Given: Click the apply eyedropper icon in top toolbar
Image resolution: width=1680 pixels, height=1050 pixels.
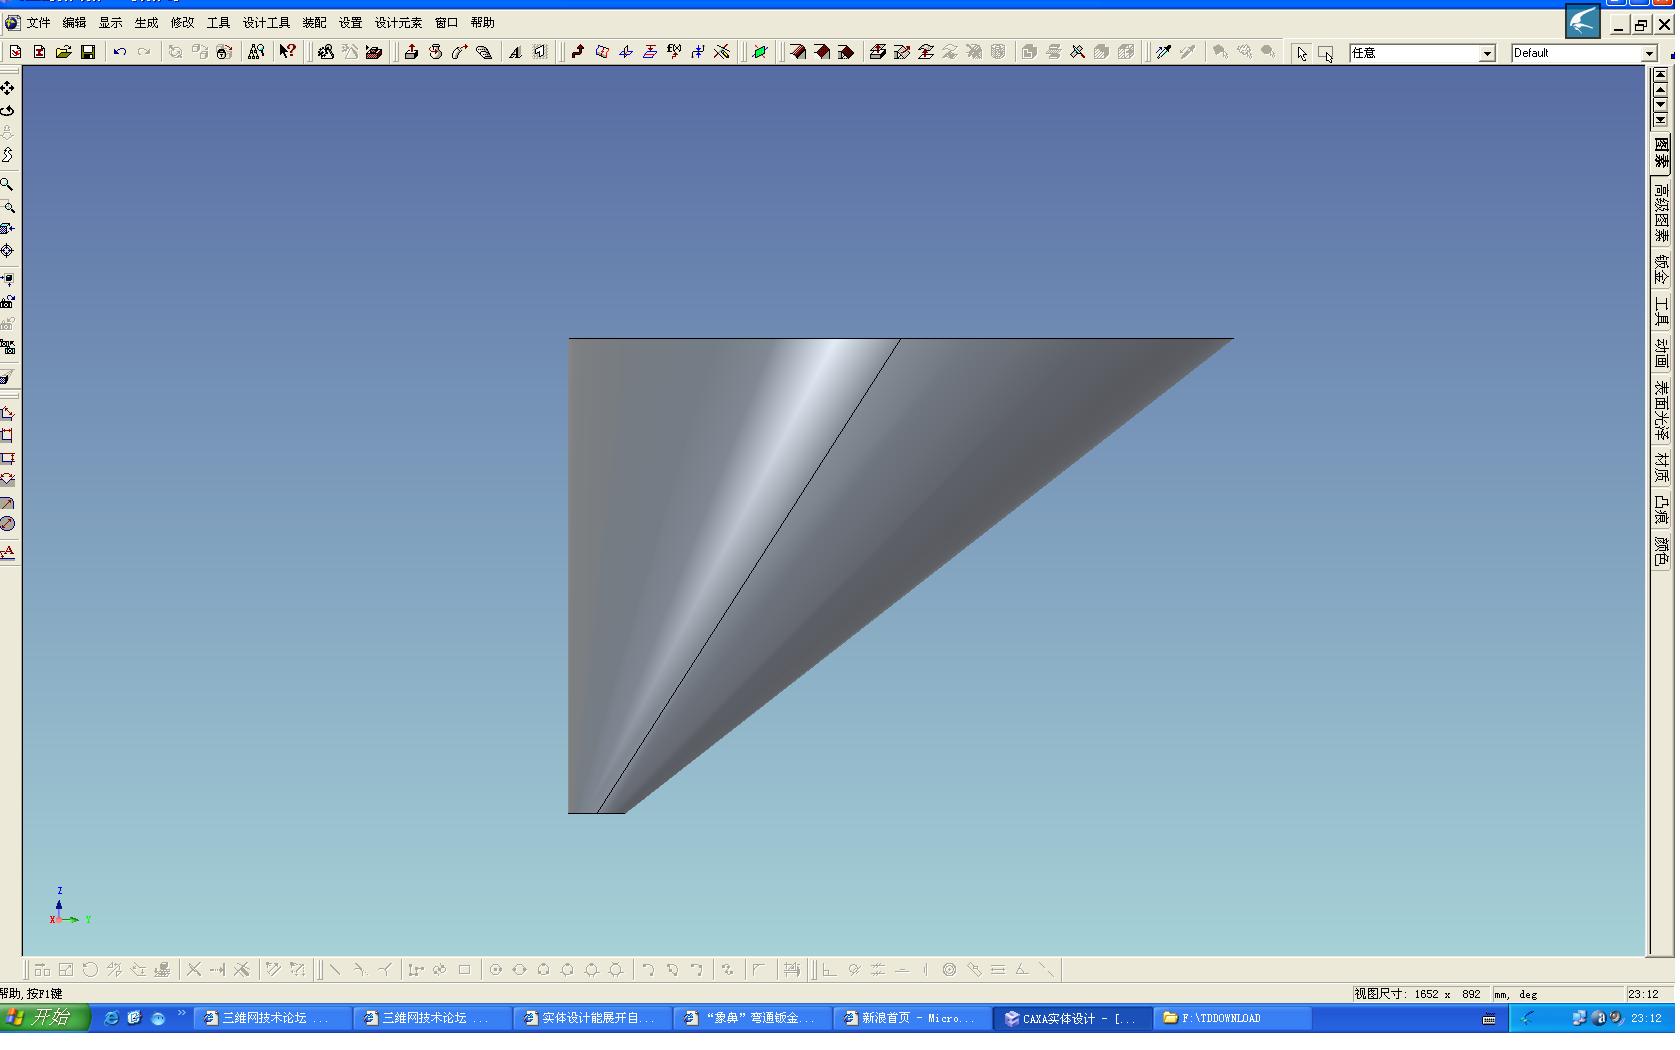Looking at the screenshot, I should click(1163, 52).
